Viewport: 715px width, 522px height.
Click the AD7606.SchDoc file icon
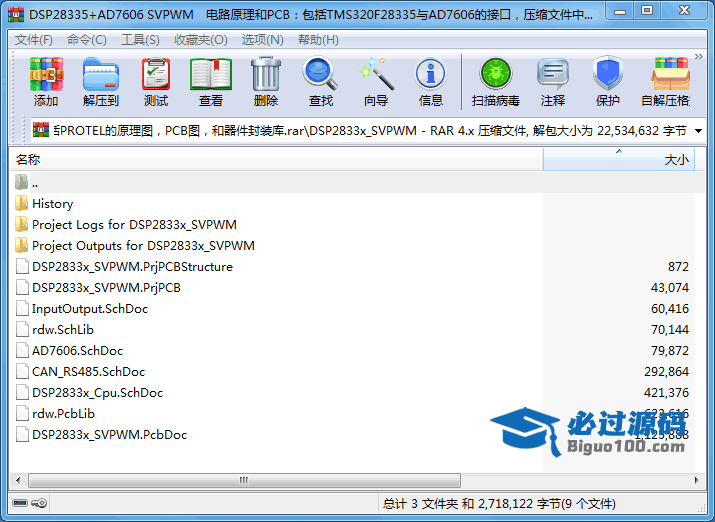coord(22,350)
